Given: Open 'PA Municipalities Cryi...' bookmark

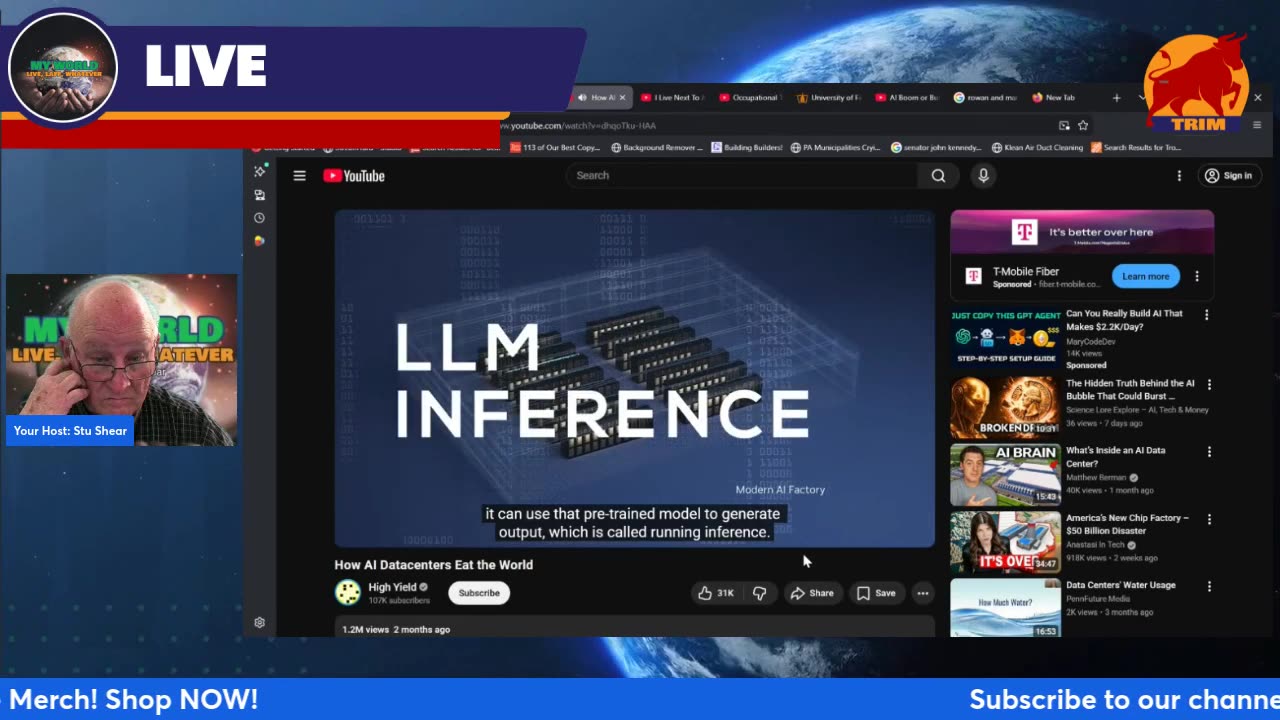Looking at the screenshot, I should (835, 148).
